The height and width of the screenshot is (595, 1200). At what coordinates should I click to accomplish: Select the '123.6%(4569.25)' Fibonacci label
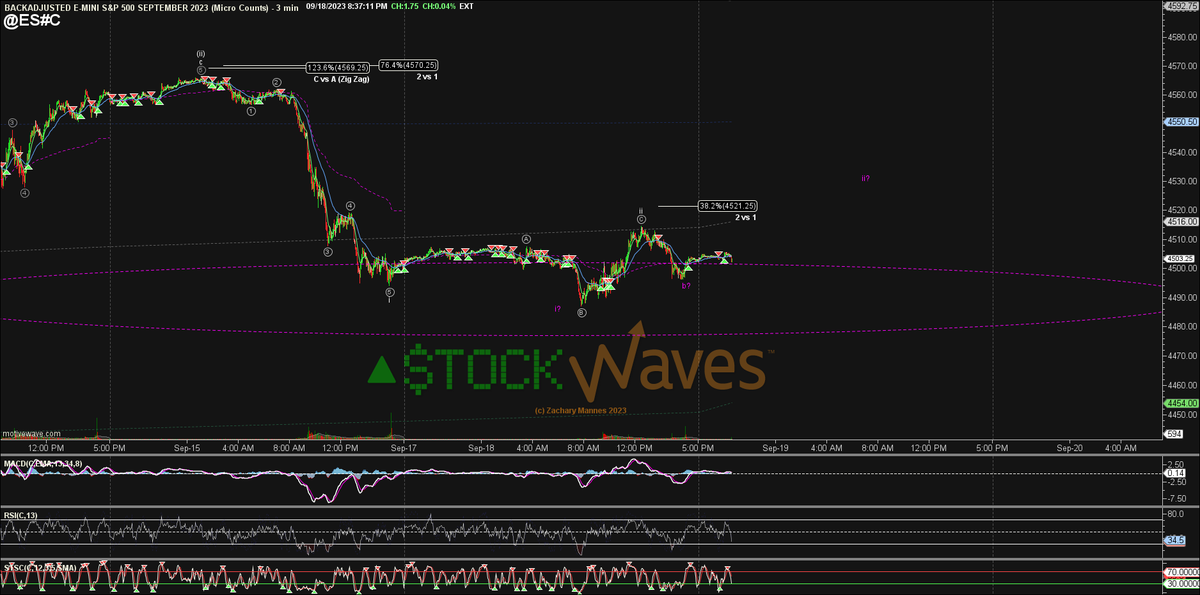(x=339, y=66)
